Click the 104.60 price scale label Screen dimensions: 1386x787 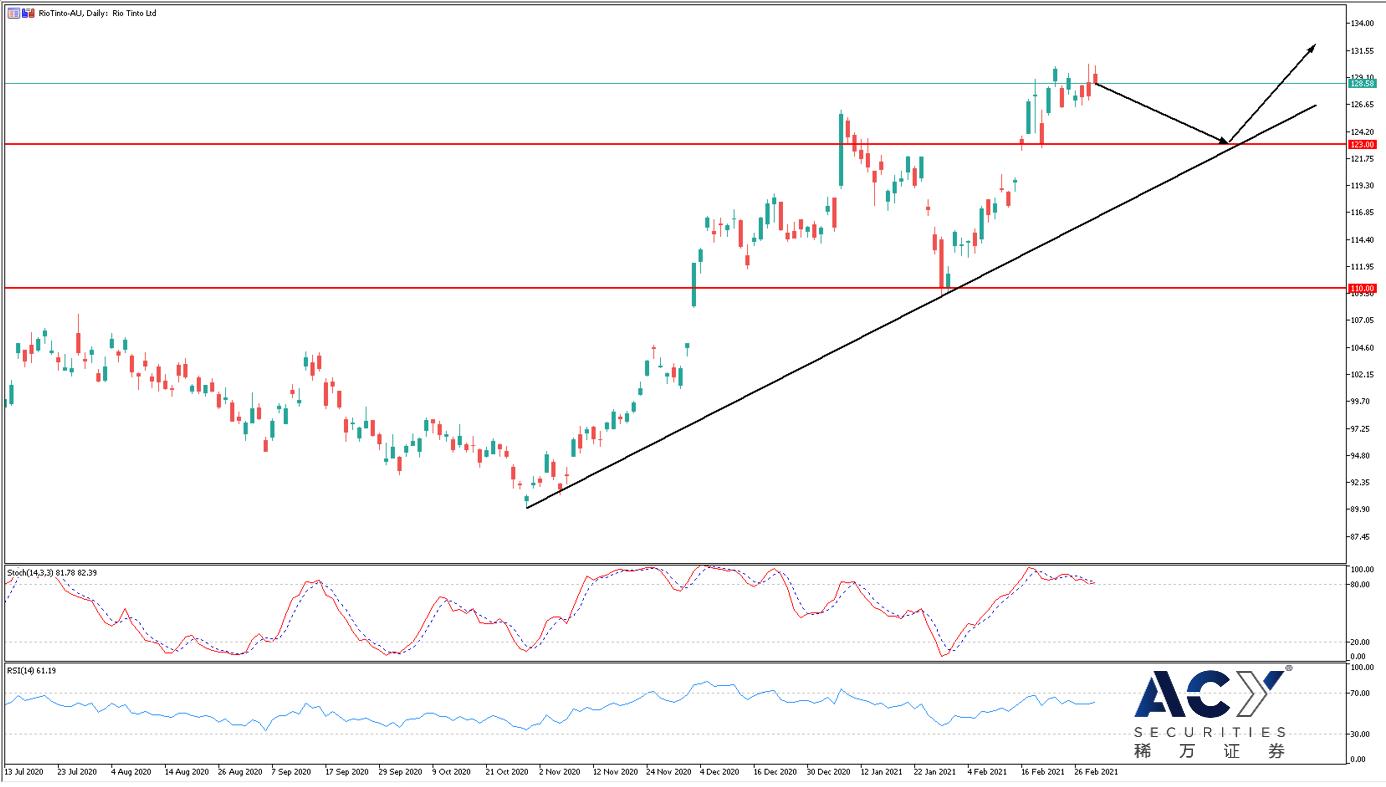click(x=1363, y=347)
